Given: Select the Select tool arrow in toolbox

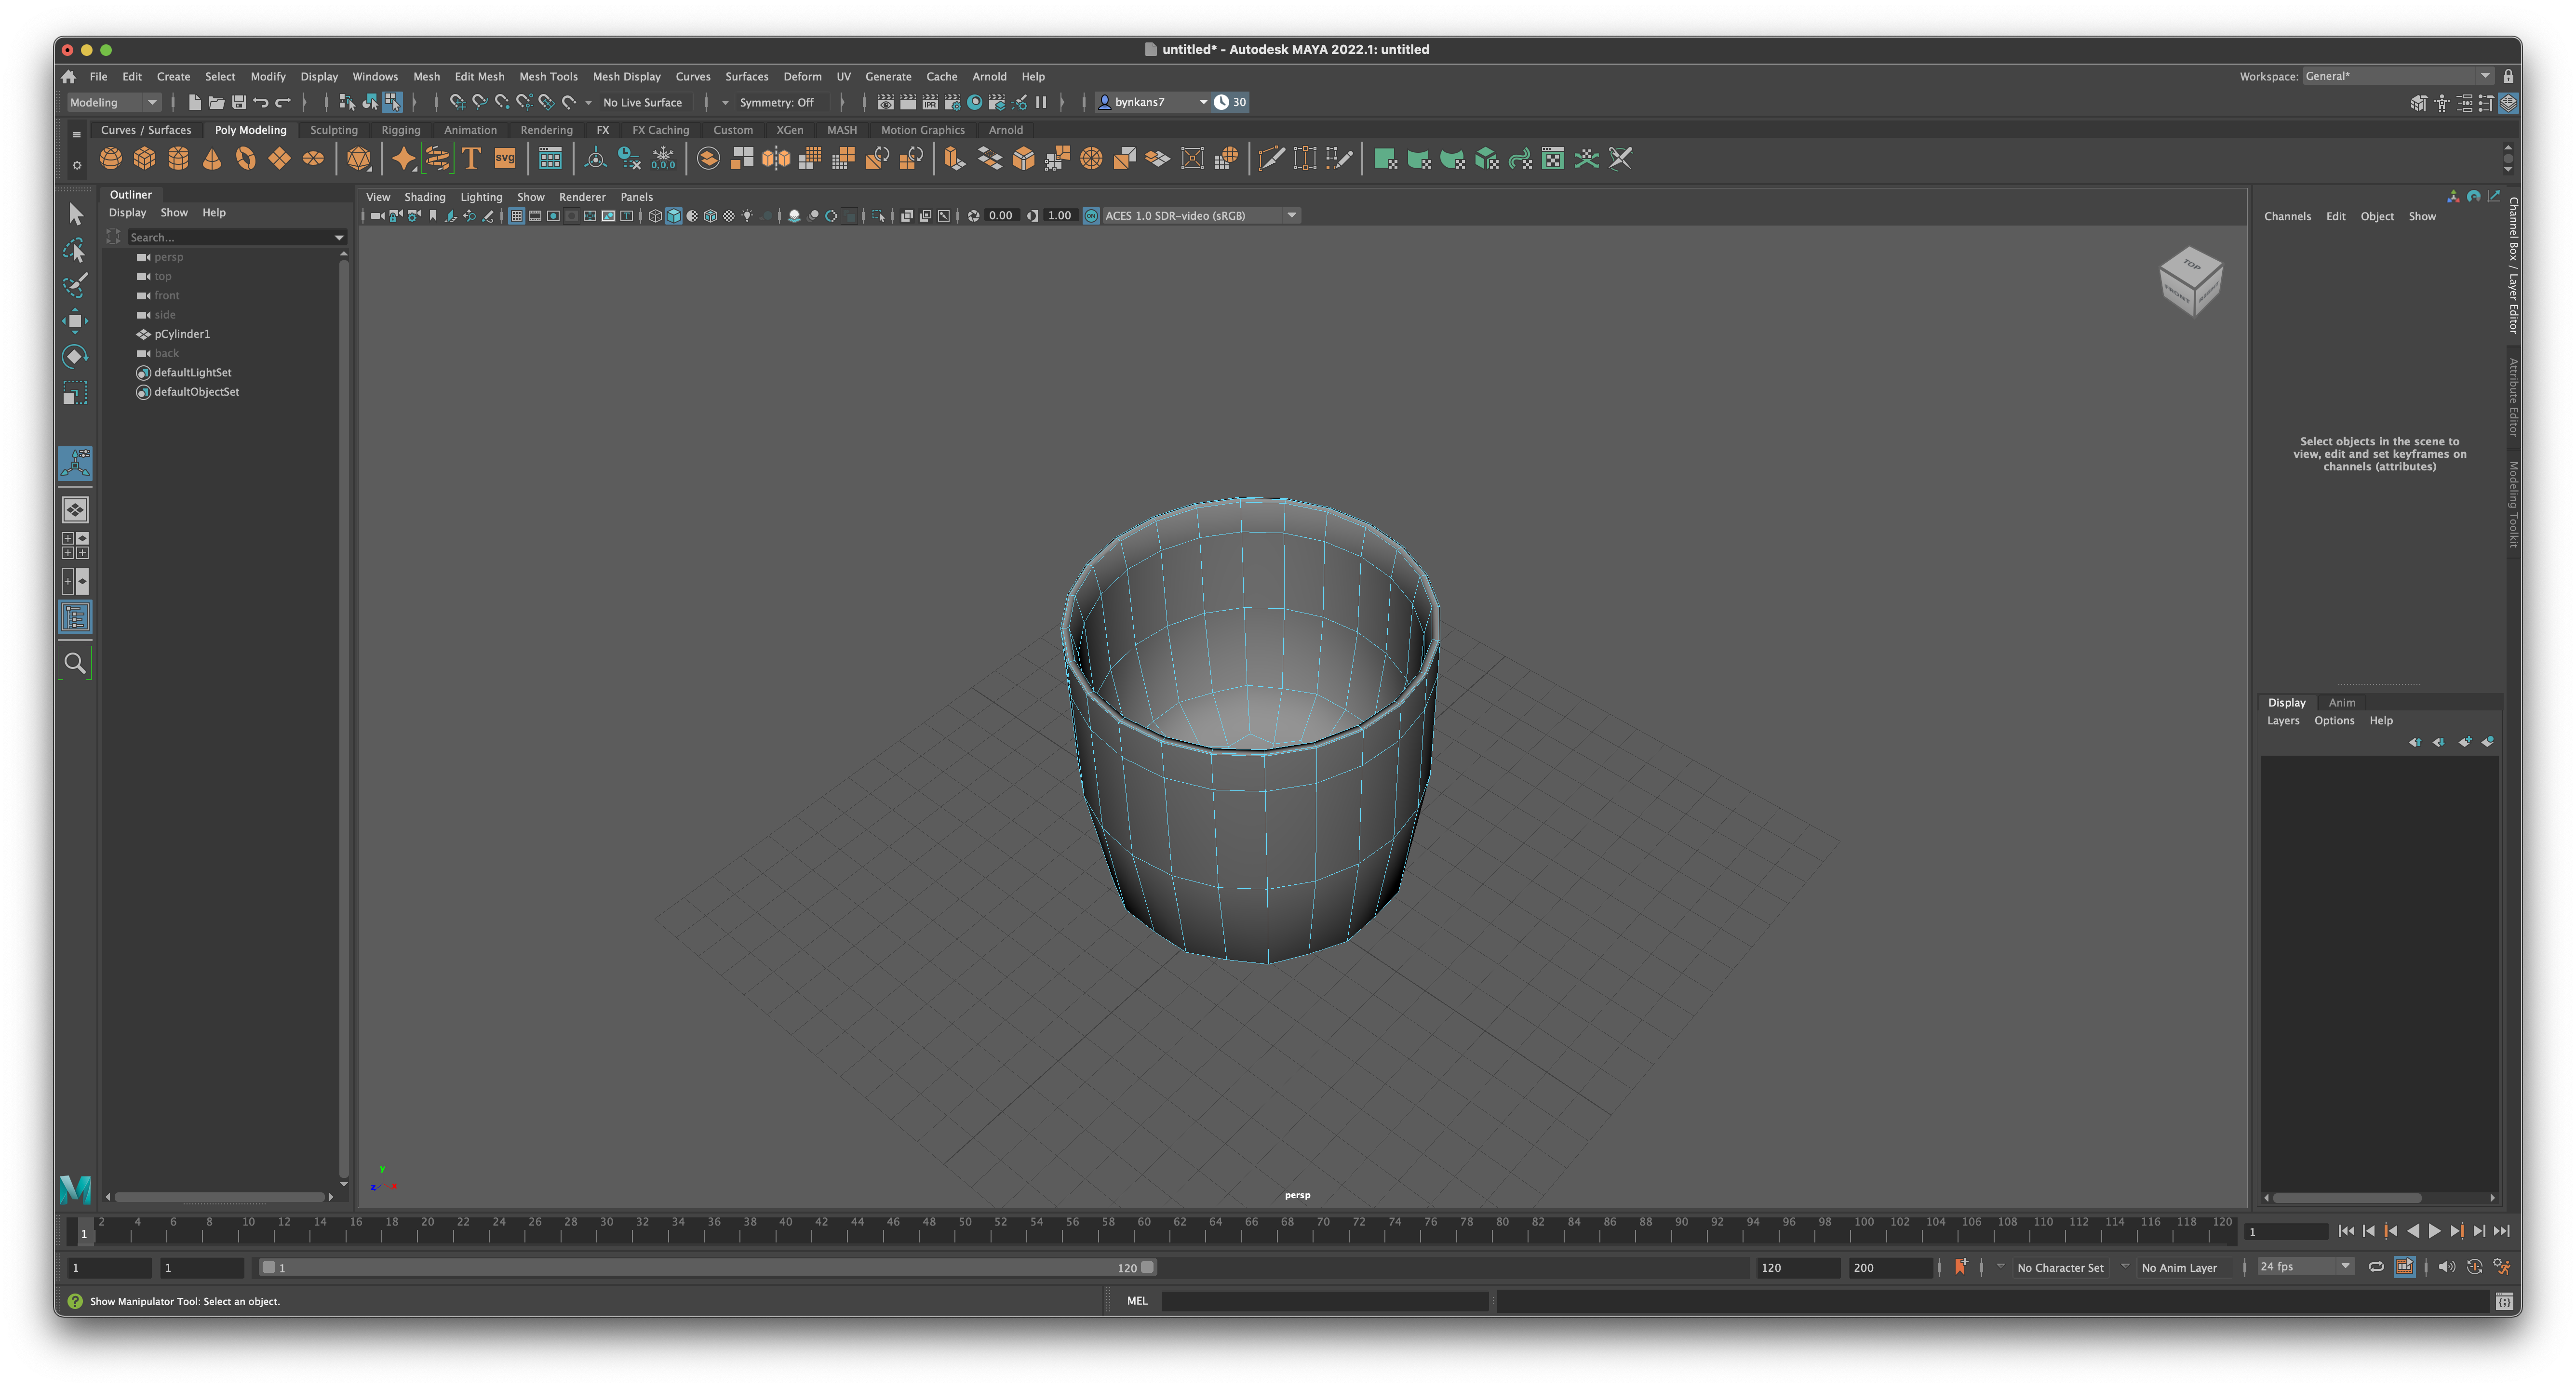Looking at the screenshot, I should [x=75, y=213].
